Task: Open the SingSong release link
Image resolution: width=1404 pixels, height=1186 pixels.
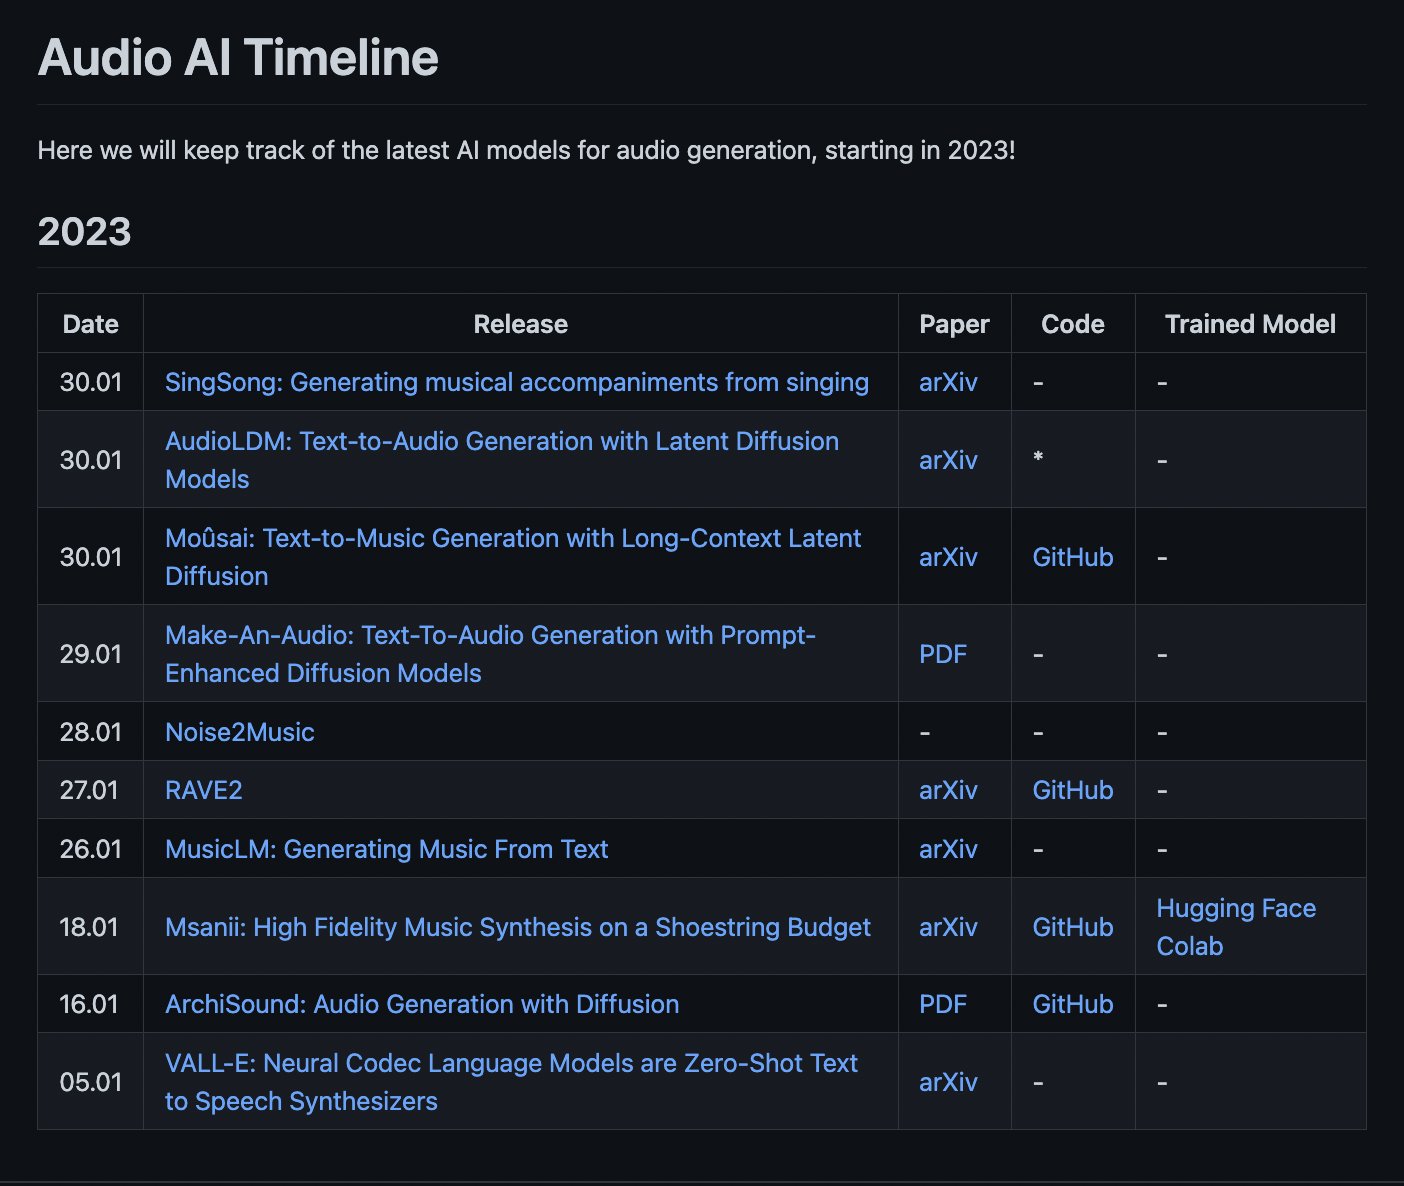Action: (x=516, y=382)
